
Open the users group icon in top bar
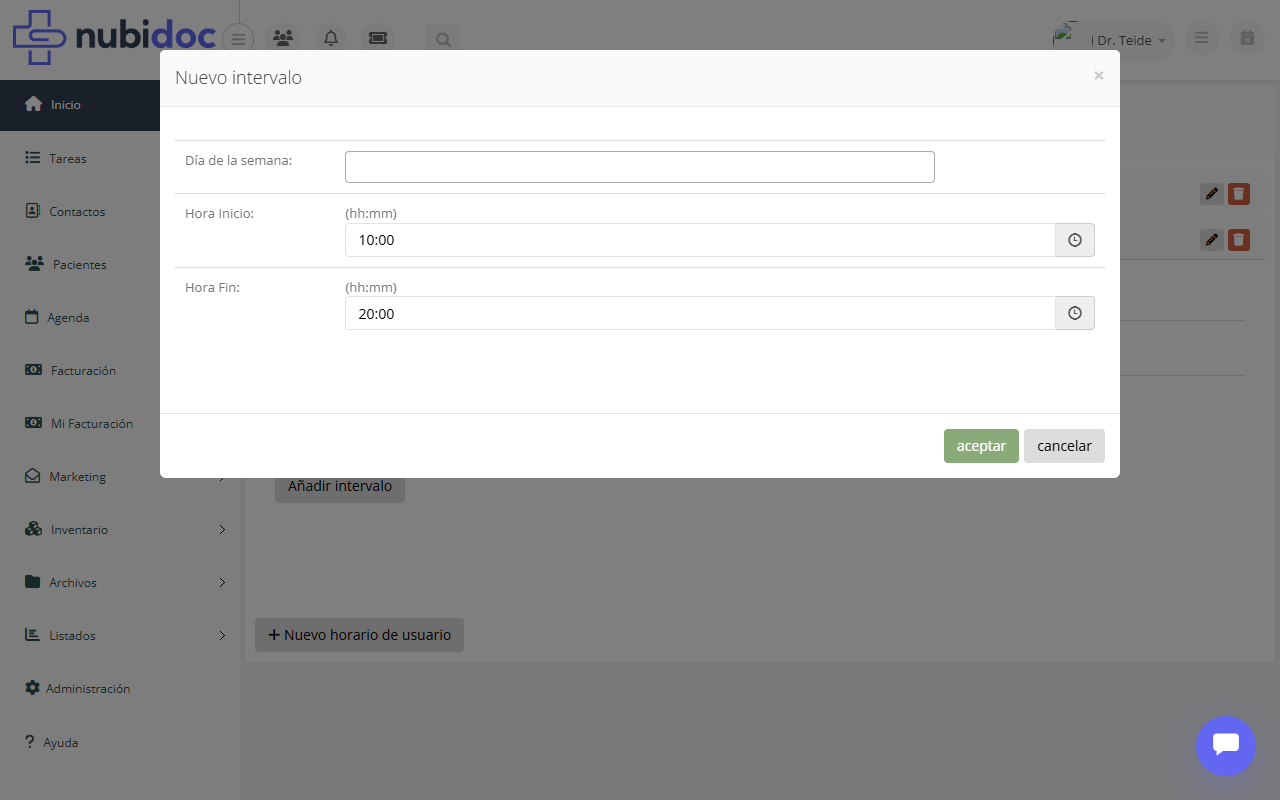(283, 38)
